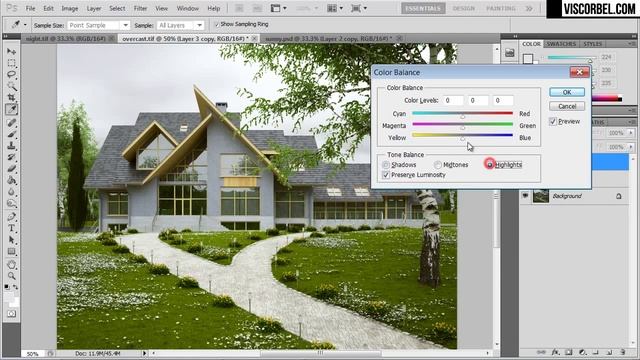Screen dimensions: 640x360
Task: Link layers icon in Layers panel
Action: [x=542, y=352]
